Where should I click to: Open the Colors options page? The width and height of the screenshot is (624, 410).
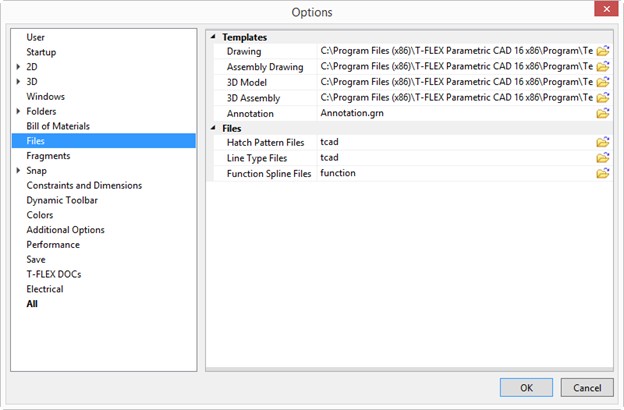coord(40,215)
